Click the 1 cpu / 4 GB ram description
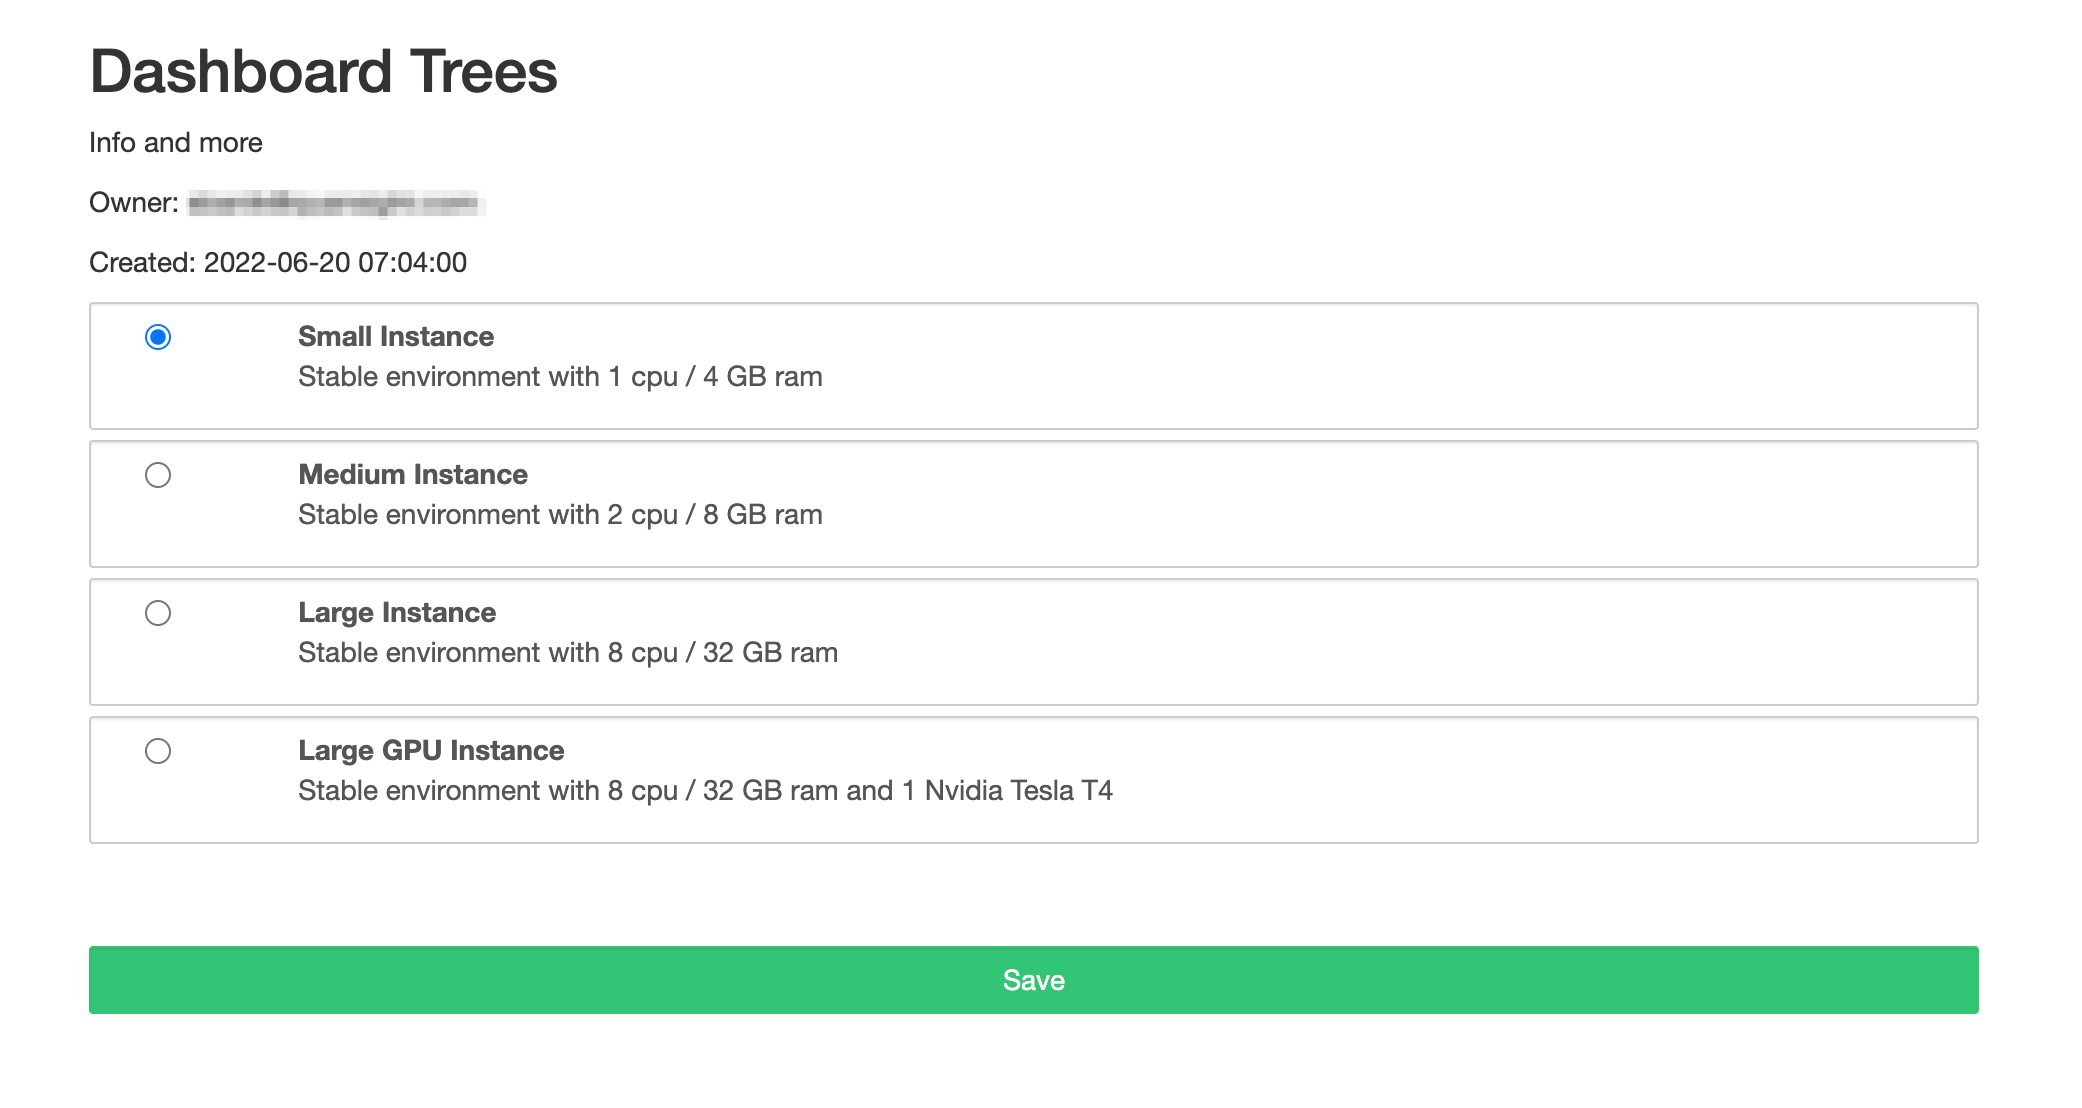 [x=560, y=377]
